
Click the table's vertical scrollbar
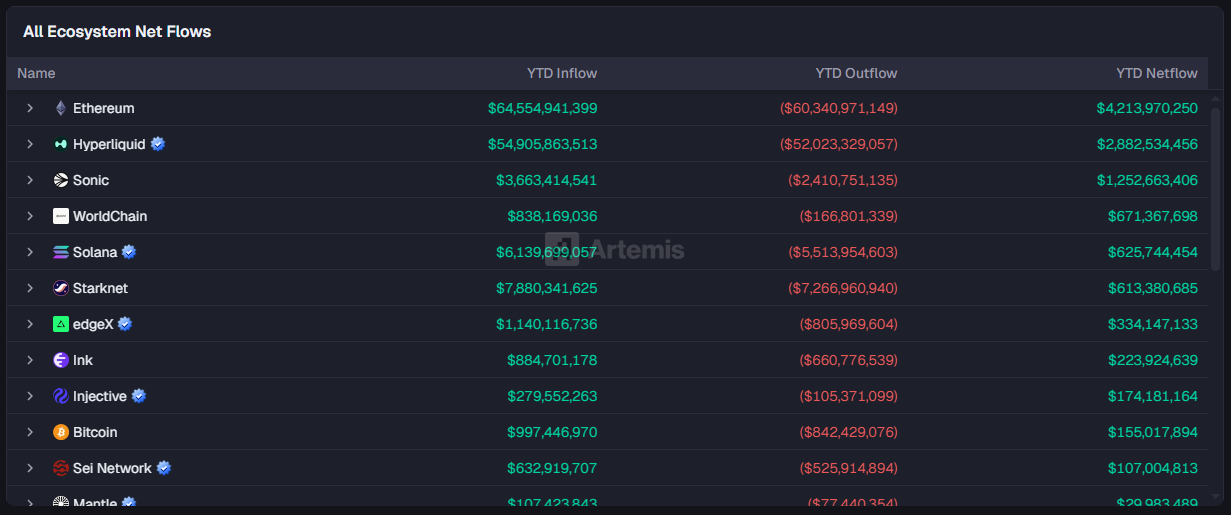(1215, 250)
